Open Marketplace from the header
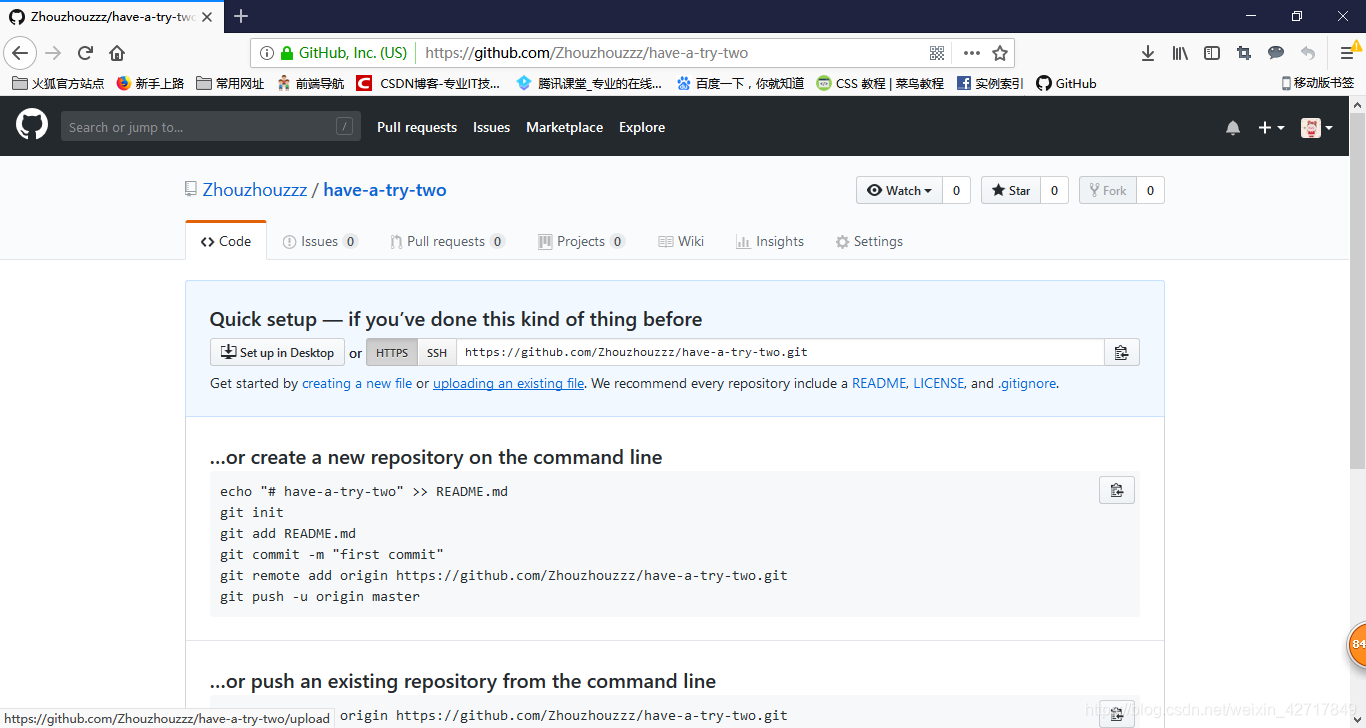The width and height of the screenshot is (1366, 728). pos(565,127)
